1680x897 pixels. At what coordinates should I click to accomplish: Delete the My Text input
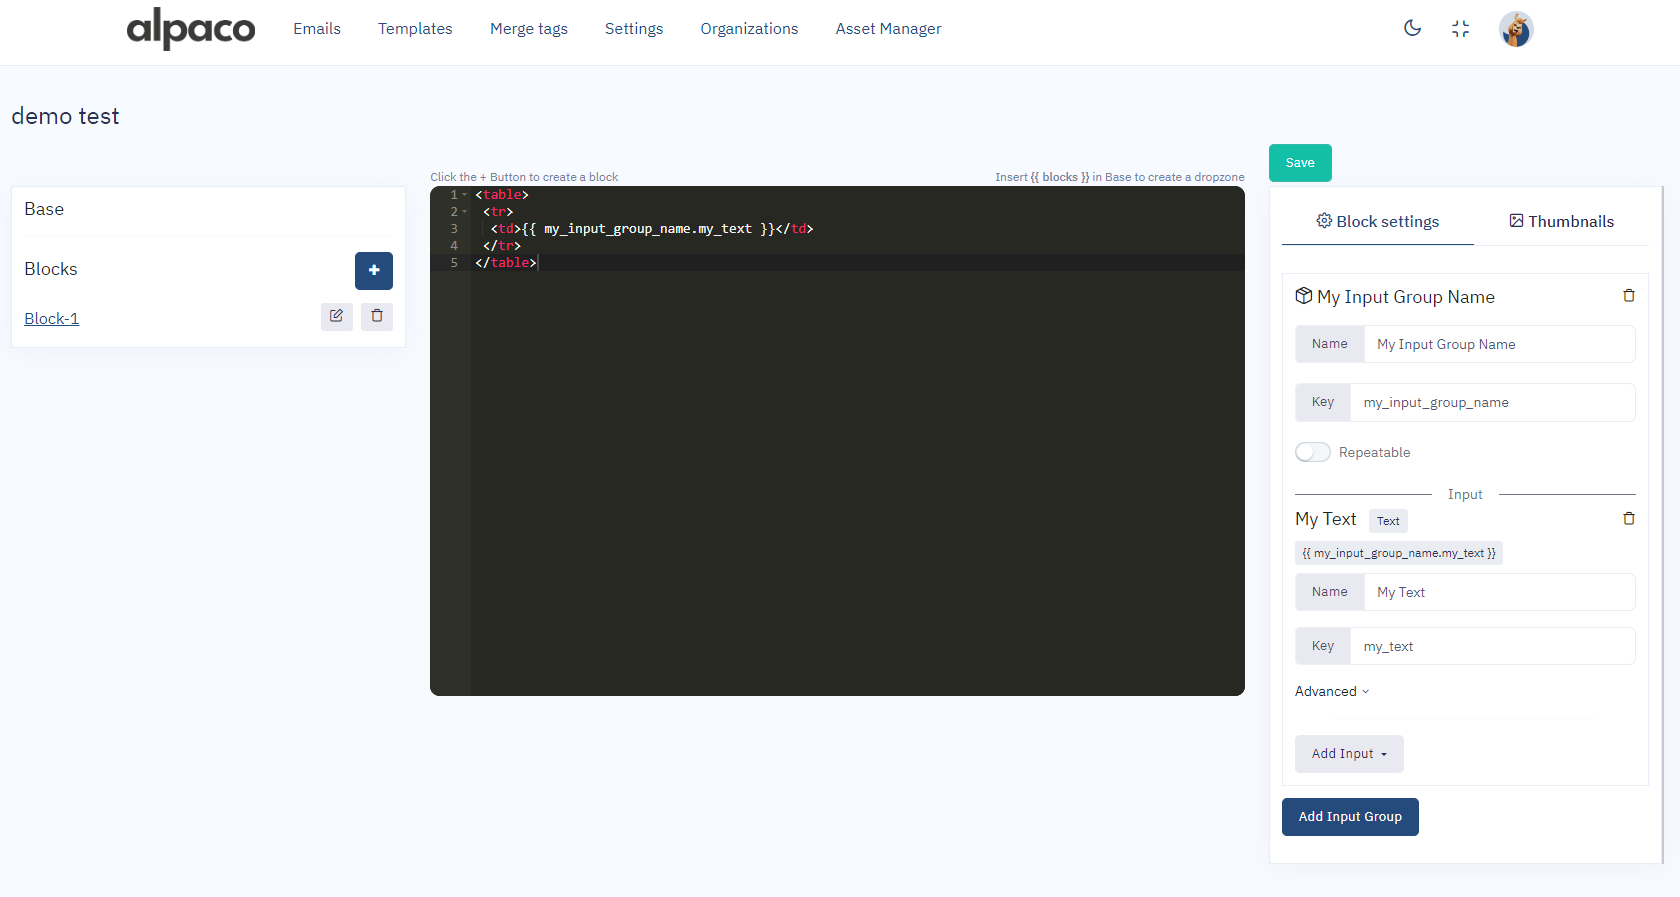coord(1628,519)
